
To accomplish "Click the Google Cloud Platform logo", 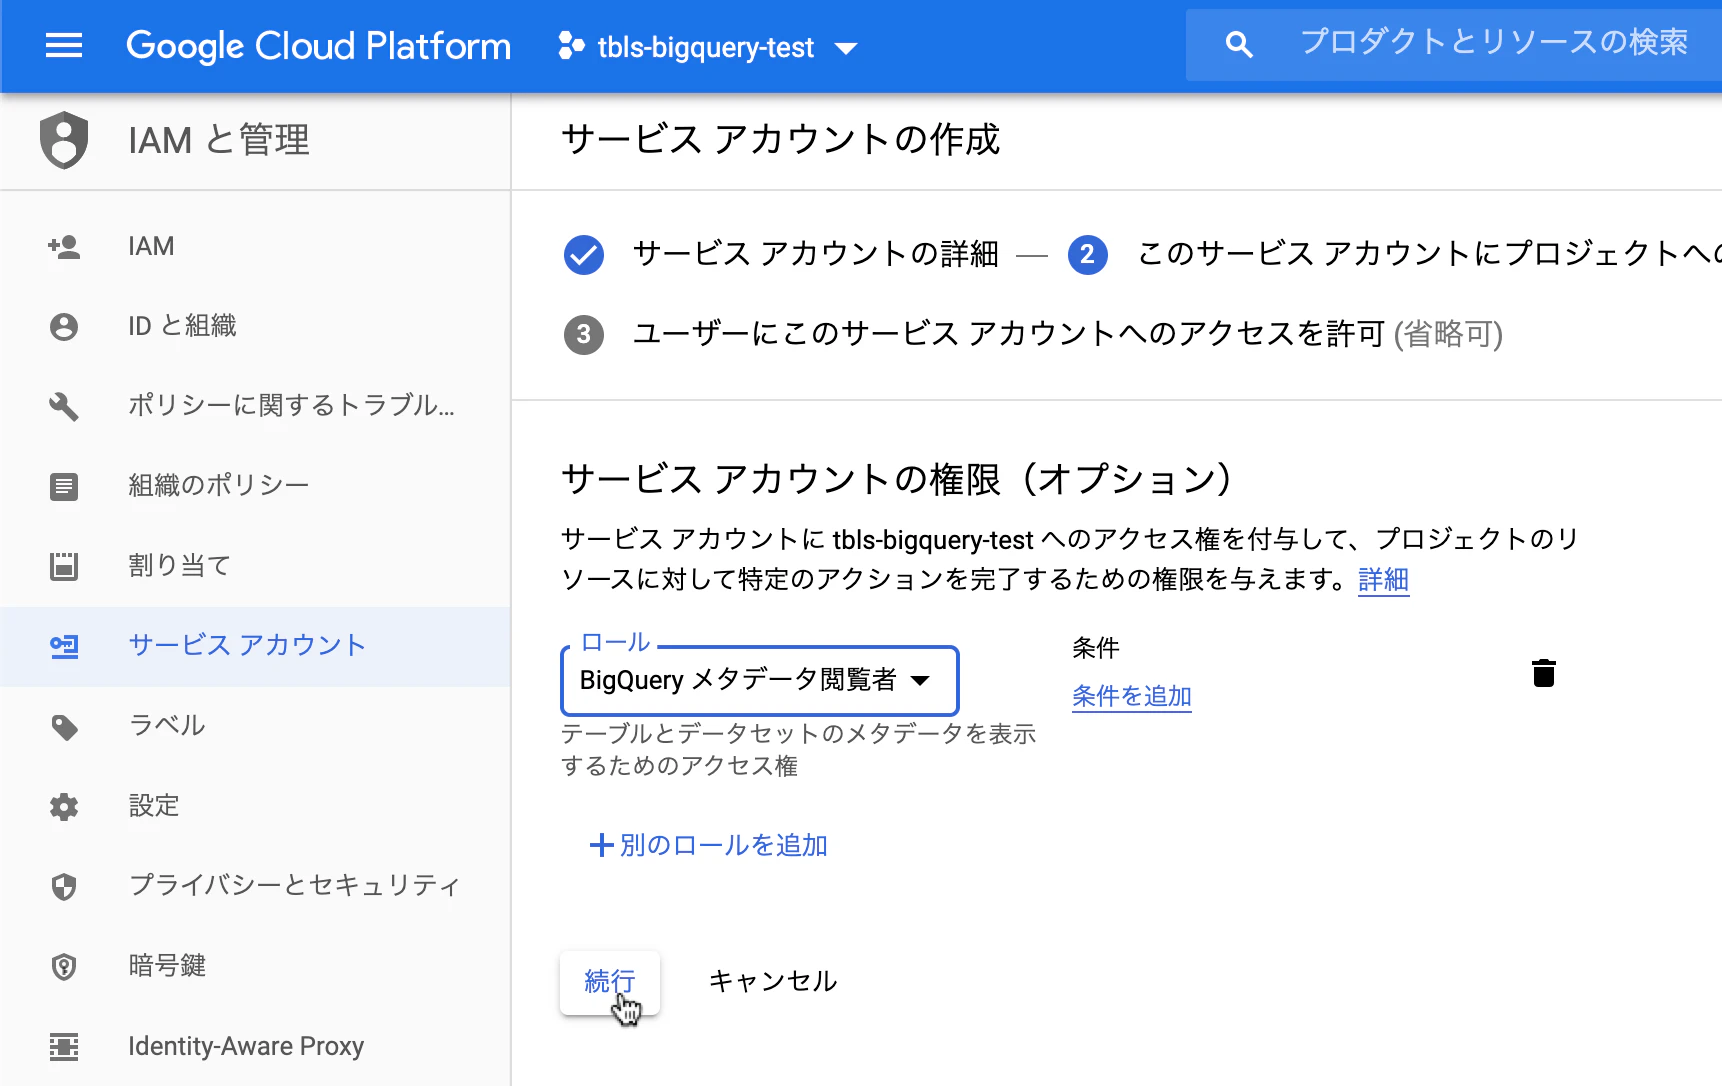I will click(x=318, y=46).
